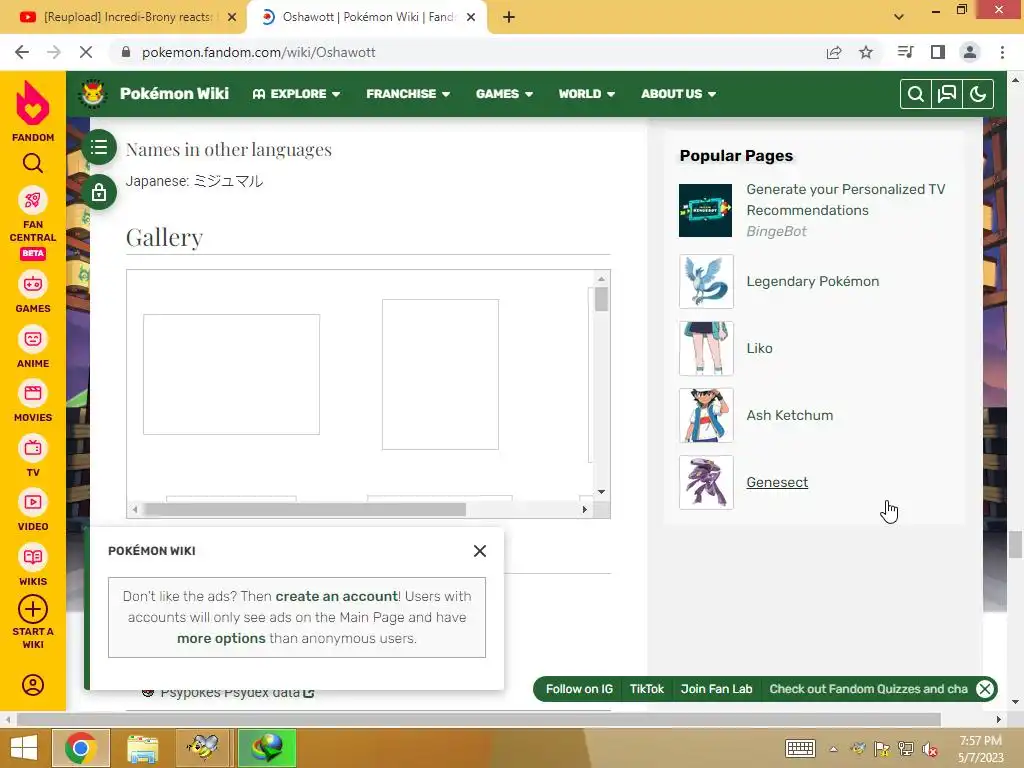Open the Movies sidebar icon
The image size is (1024, 768).
tap(33, 394)
